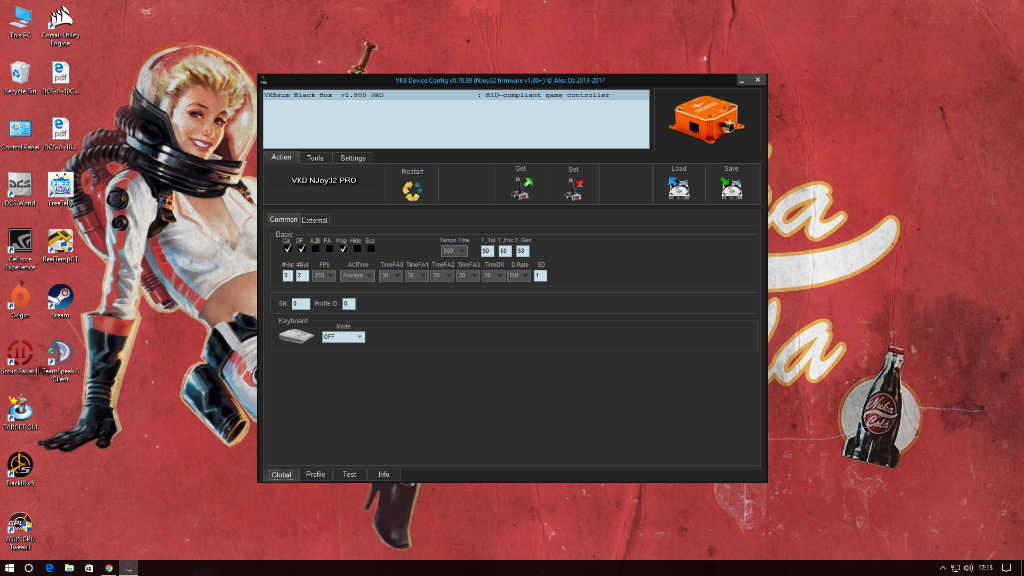Switch to the Settings tab

[353, 158]
